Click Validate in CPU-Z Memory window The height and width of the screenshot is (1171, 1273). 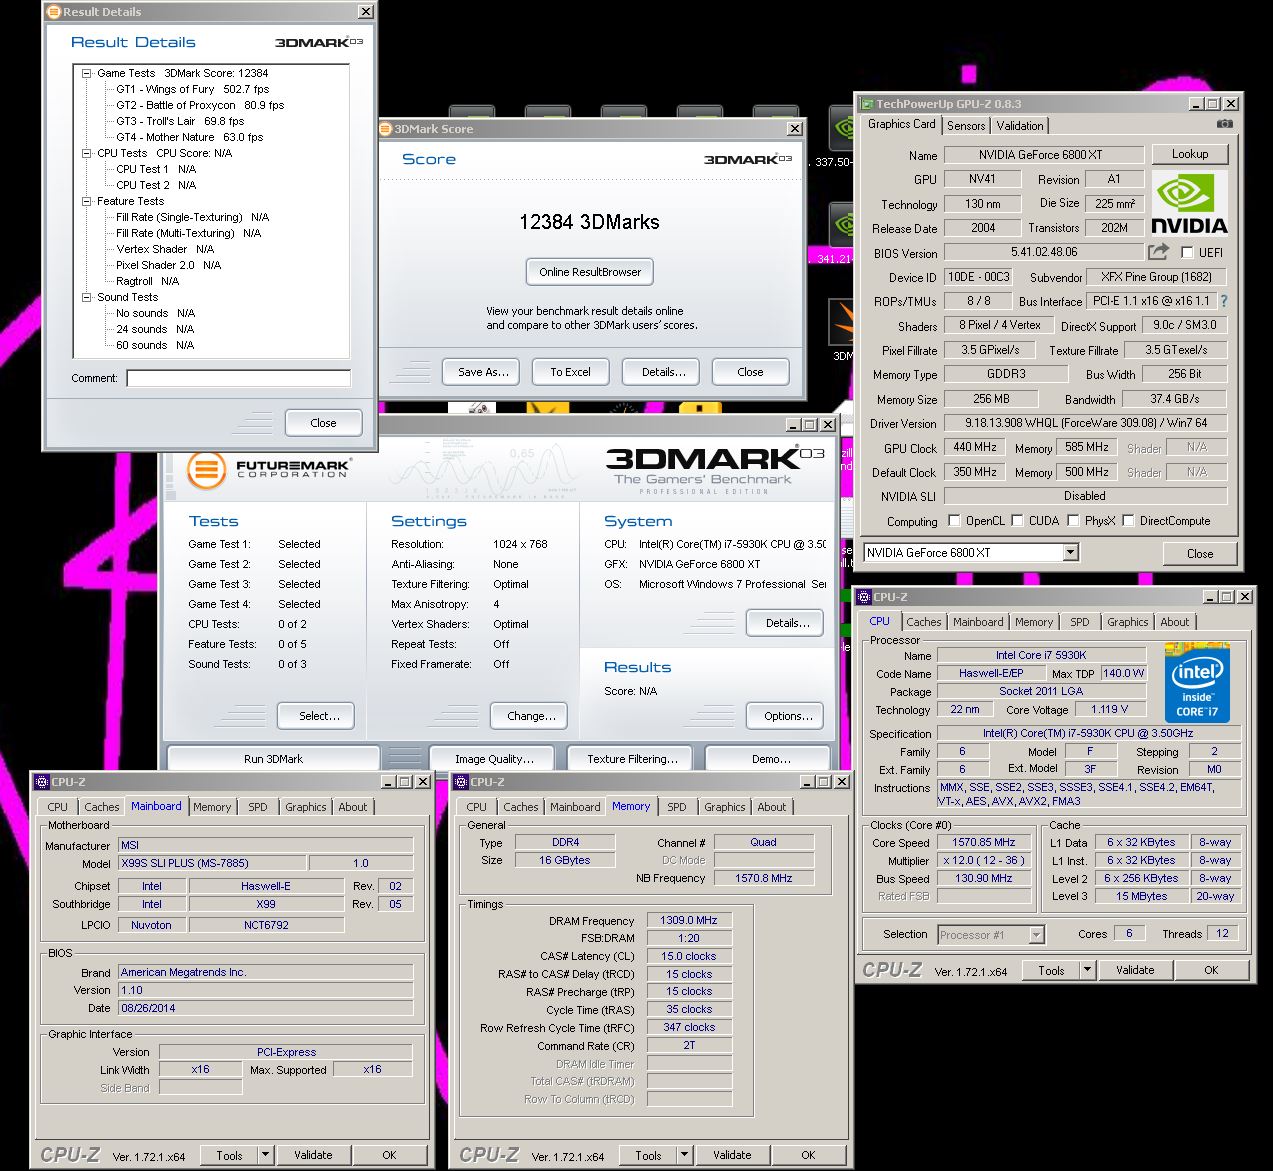click(732, 1155)
